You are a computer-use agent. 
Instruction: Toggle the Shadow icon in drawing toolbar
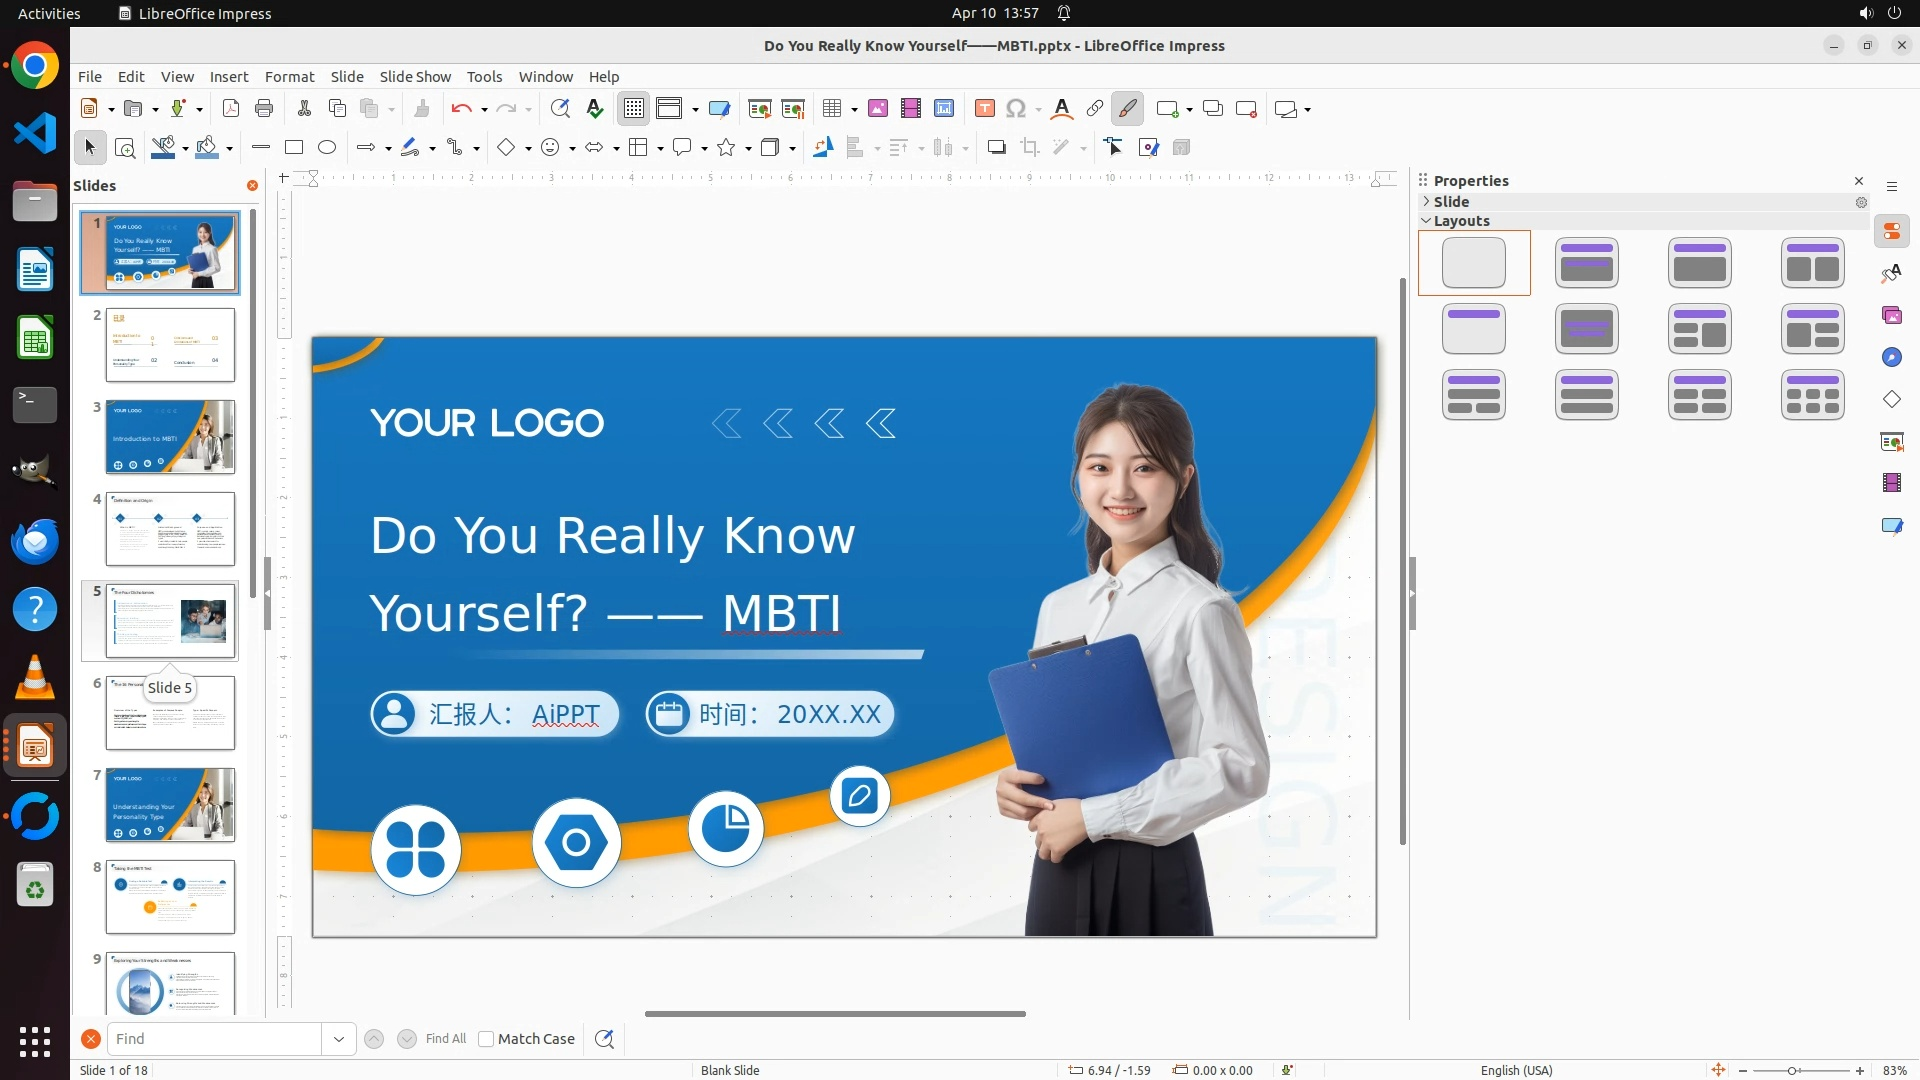[996, 148]
